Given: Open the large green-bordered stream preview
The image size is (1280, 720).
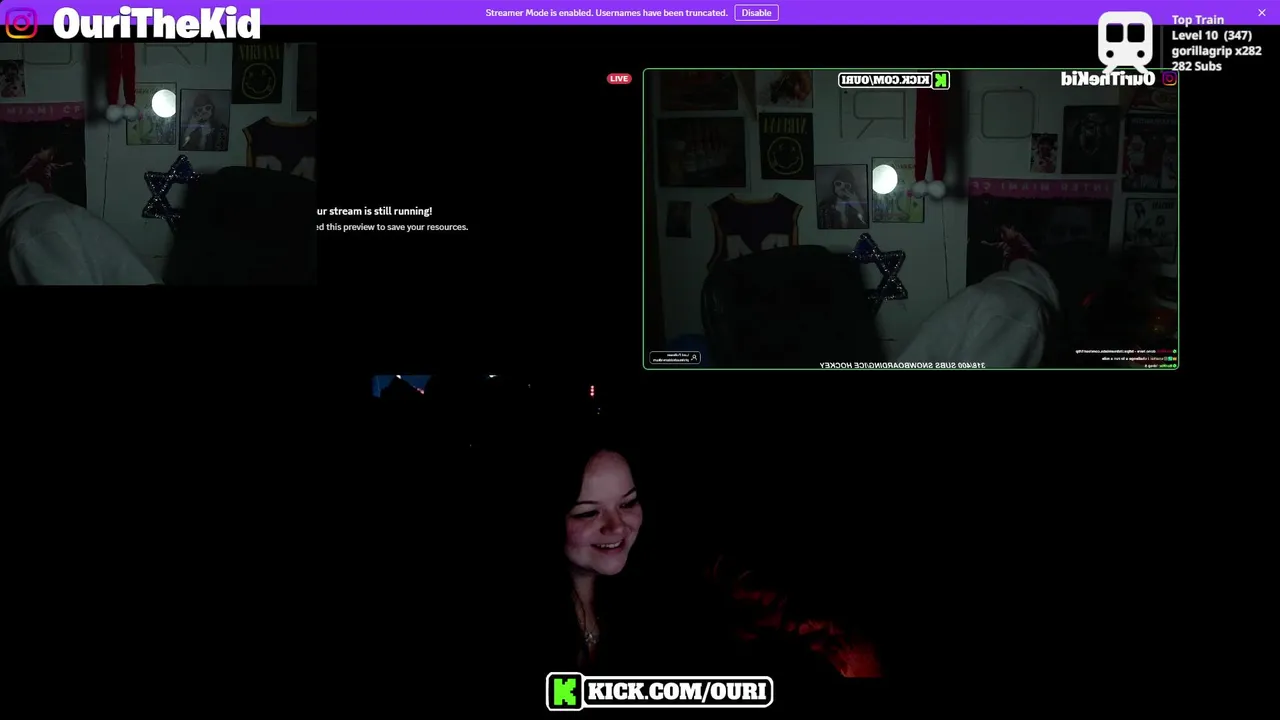Looking at the screenshot, I should (911, 219).
